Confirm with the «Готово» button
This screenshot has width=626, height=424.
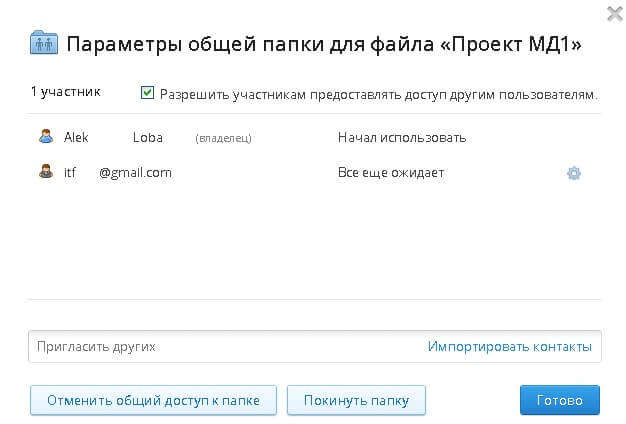(559, 400)
